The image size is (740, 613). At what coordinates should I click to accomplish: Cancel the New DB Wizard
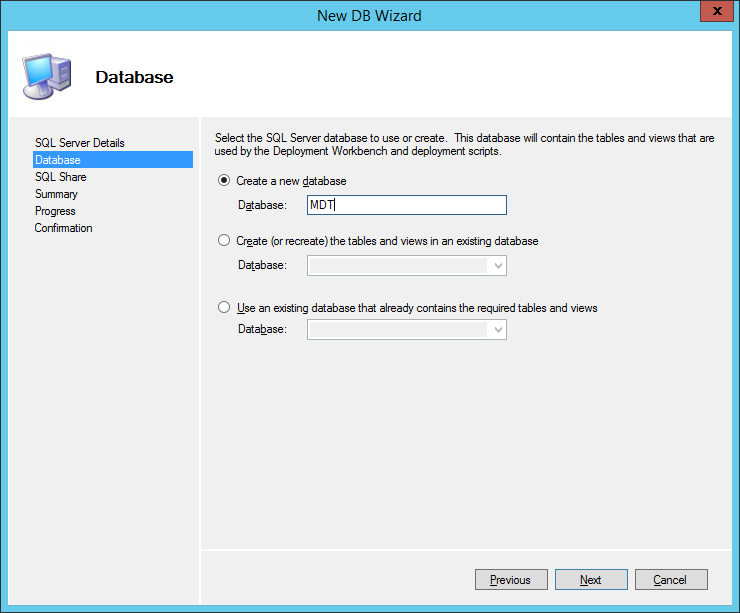[670, 580]
